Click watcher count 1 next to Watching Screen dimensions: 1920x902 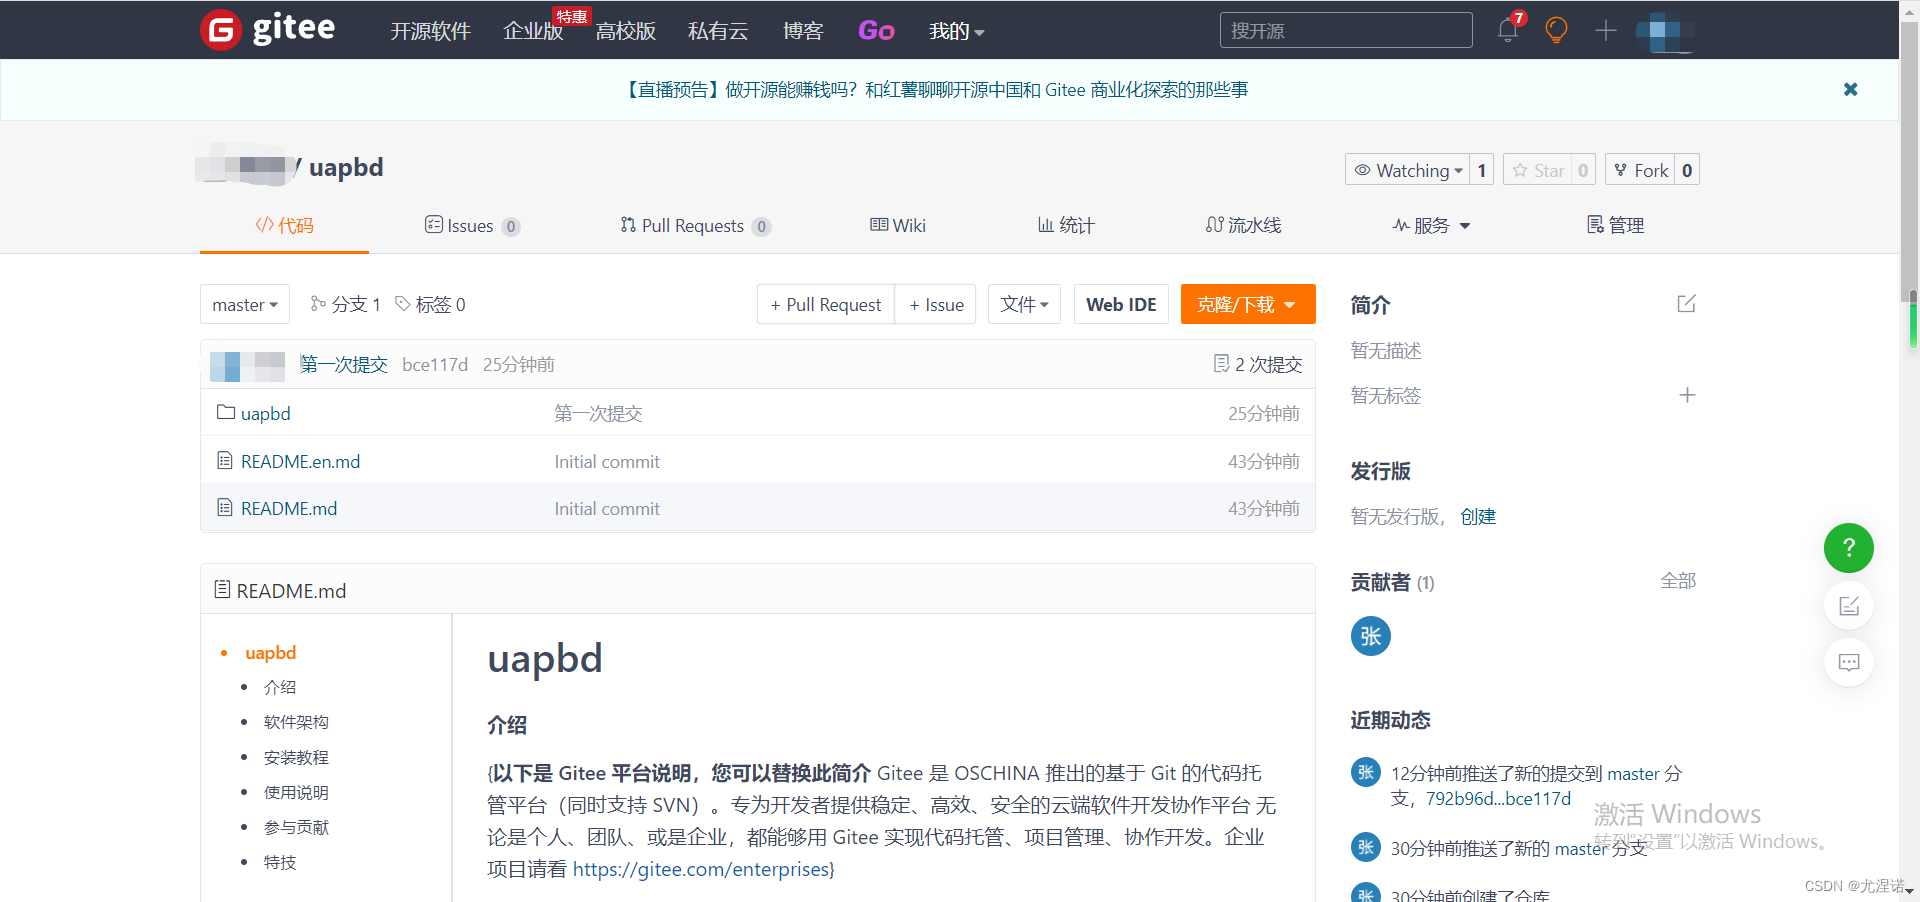click(x=1482, y=170)
